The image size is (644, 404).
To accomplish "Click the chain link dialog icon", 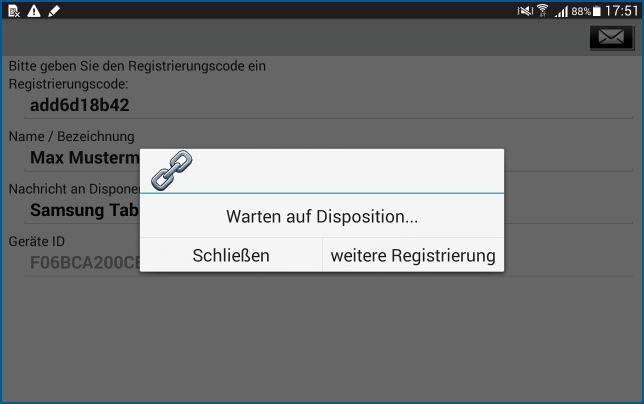I will point(171,171).
